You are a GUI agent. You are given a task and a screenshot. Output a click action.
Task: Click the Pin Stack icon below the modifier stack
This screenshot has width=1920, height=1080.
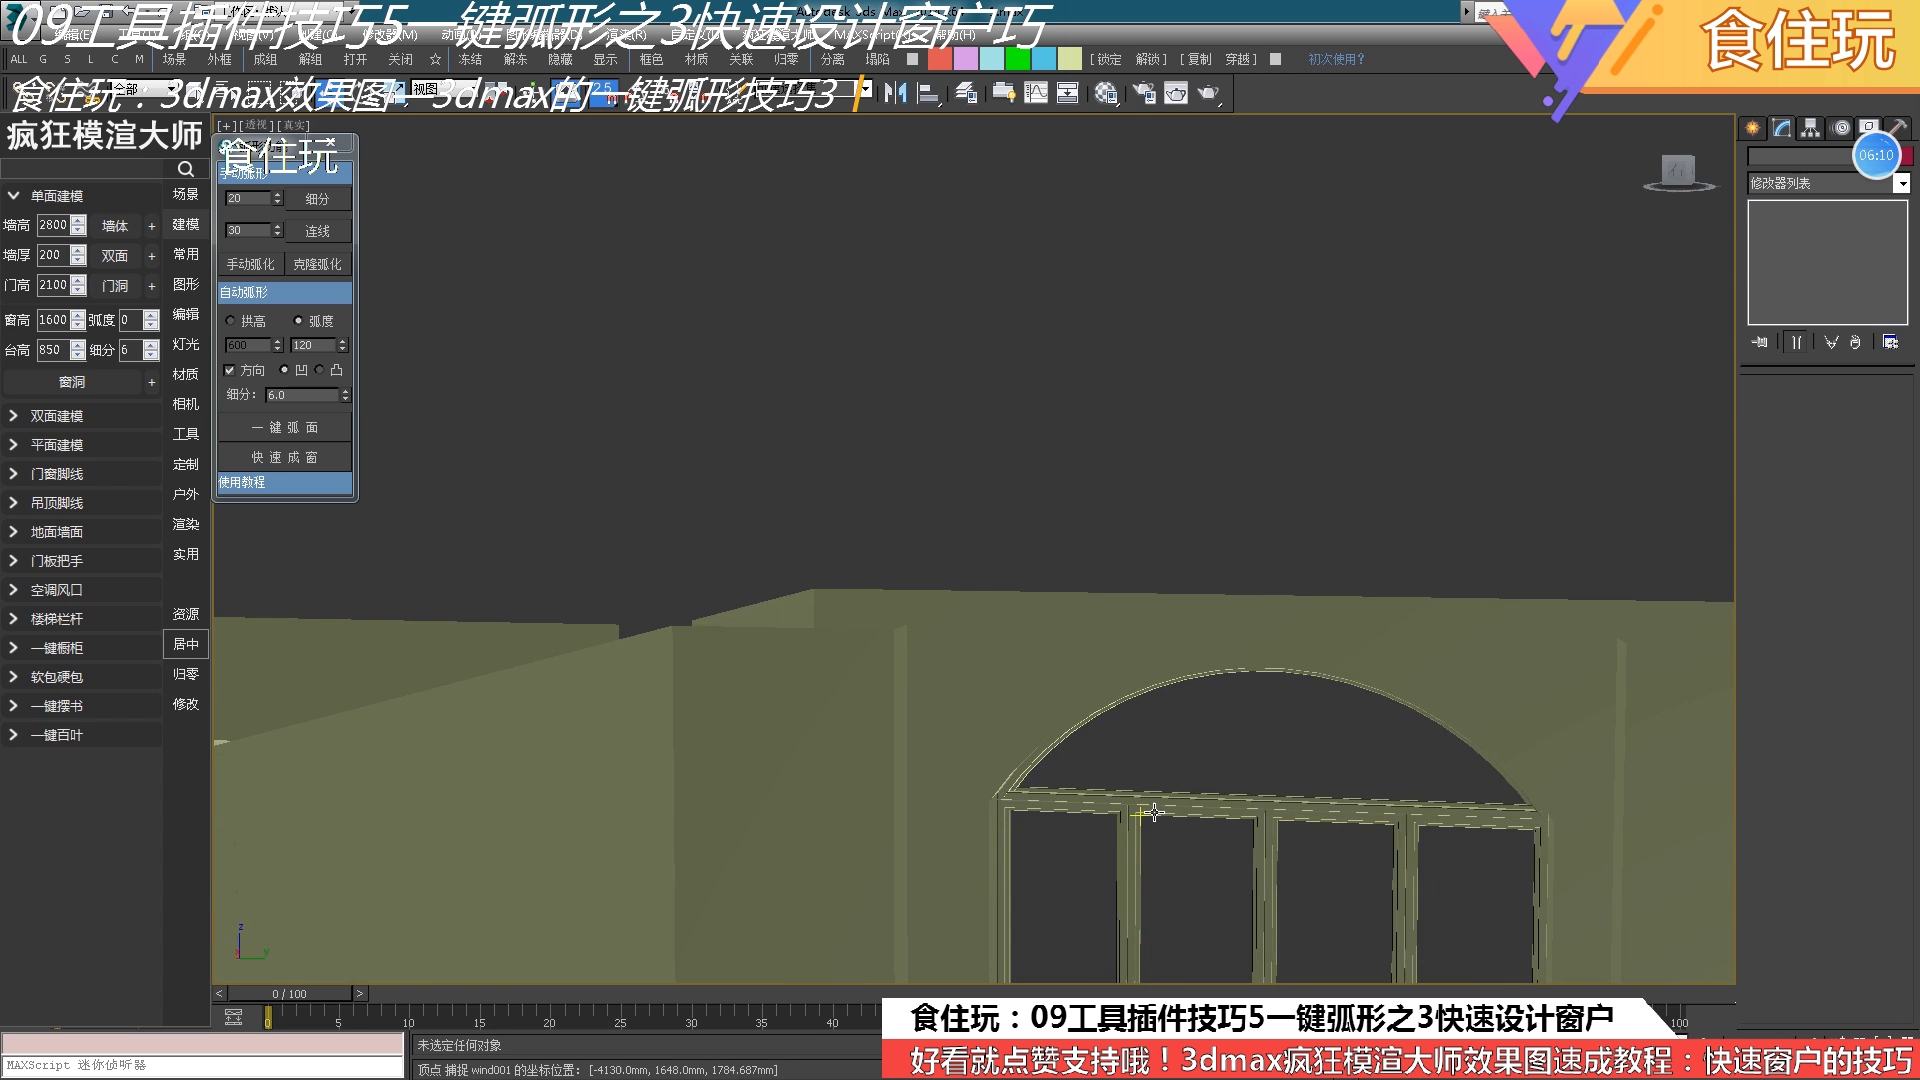pyautogui.click(x=1760, y=342)
